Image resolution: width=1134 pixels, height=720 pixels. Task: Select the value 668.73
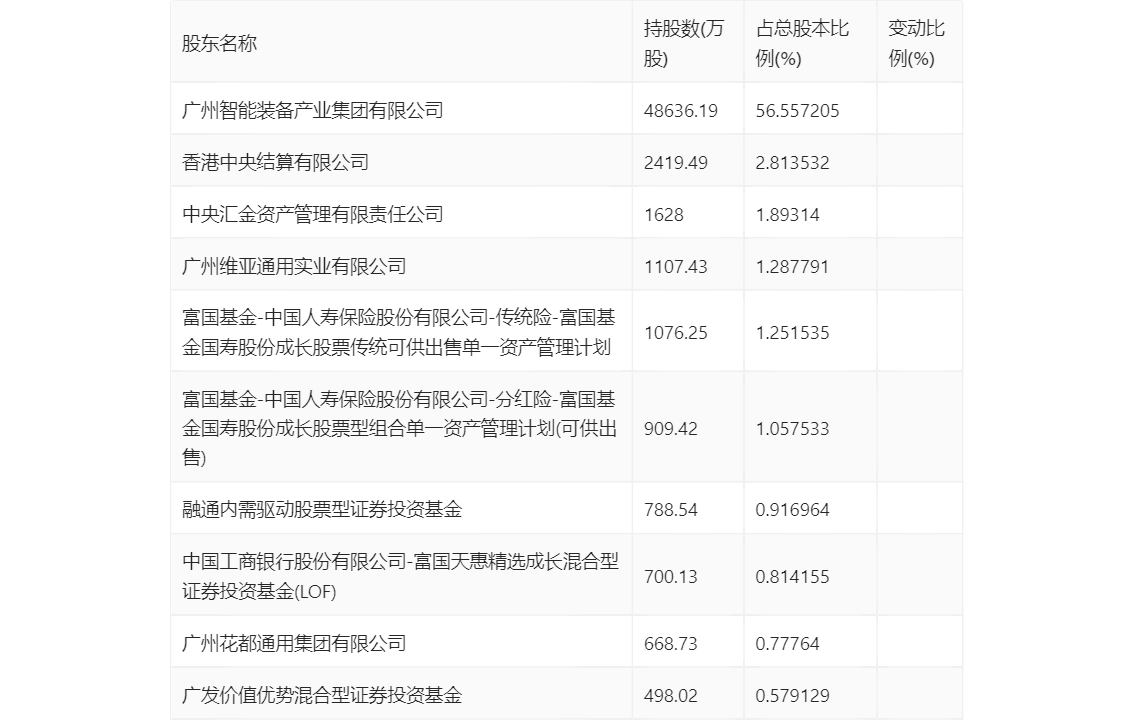coord(670,643)
